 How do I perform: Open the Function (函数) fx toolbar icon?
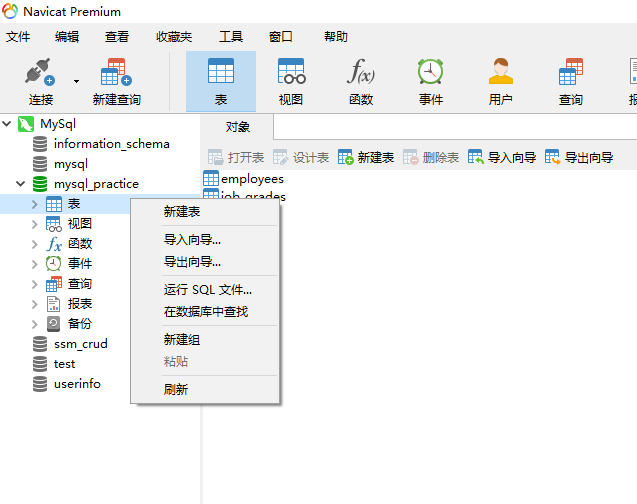tap(361, 71)
